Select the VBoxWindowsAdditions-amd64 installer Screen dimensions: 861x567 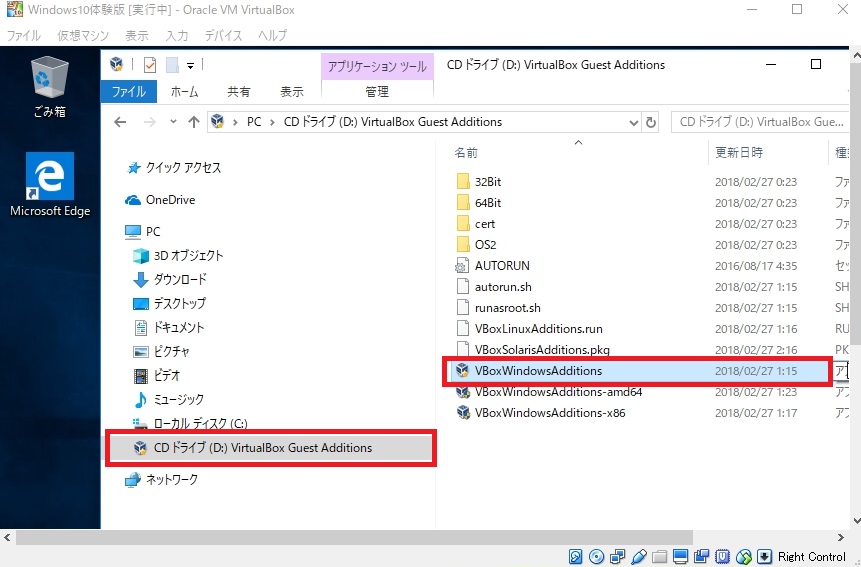(x=558, y=392)
